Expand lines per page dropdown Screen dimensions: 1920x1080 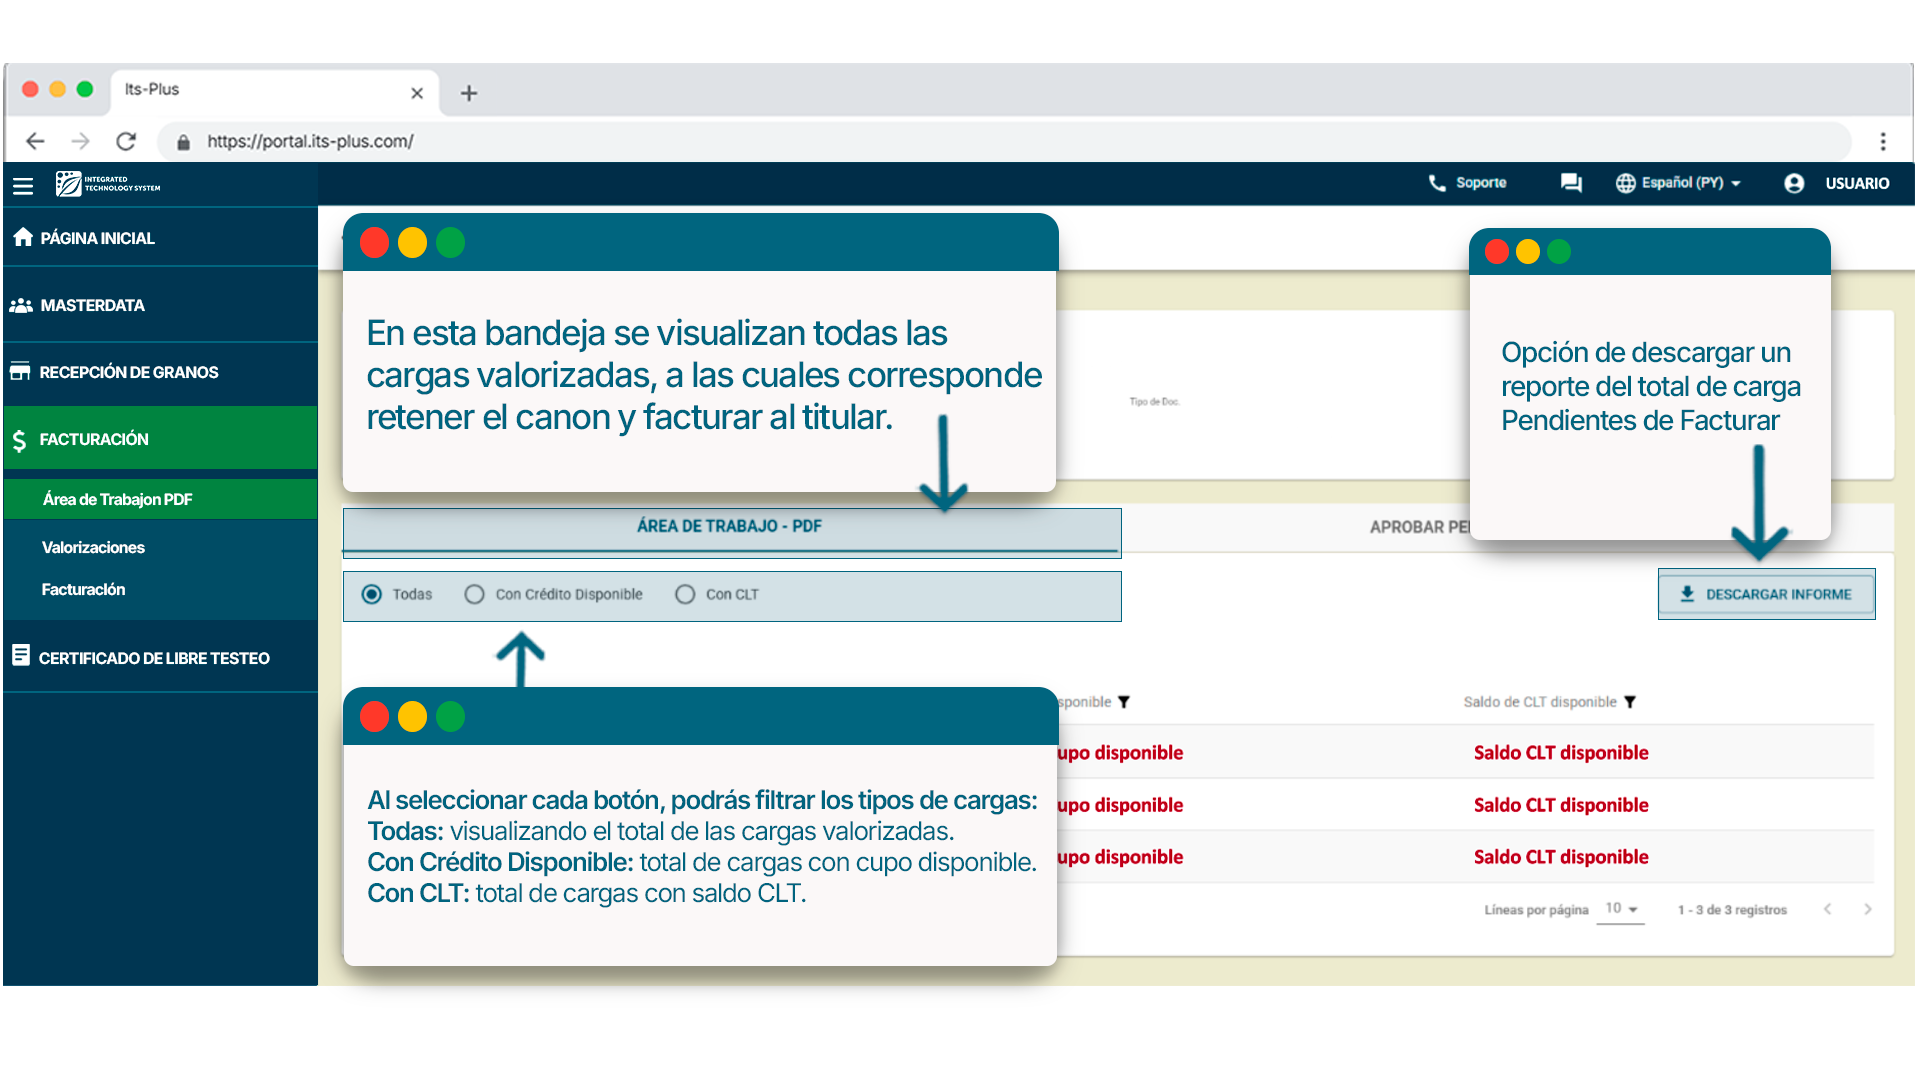[x=1621, y=909]
